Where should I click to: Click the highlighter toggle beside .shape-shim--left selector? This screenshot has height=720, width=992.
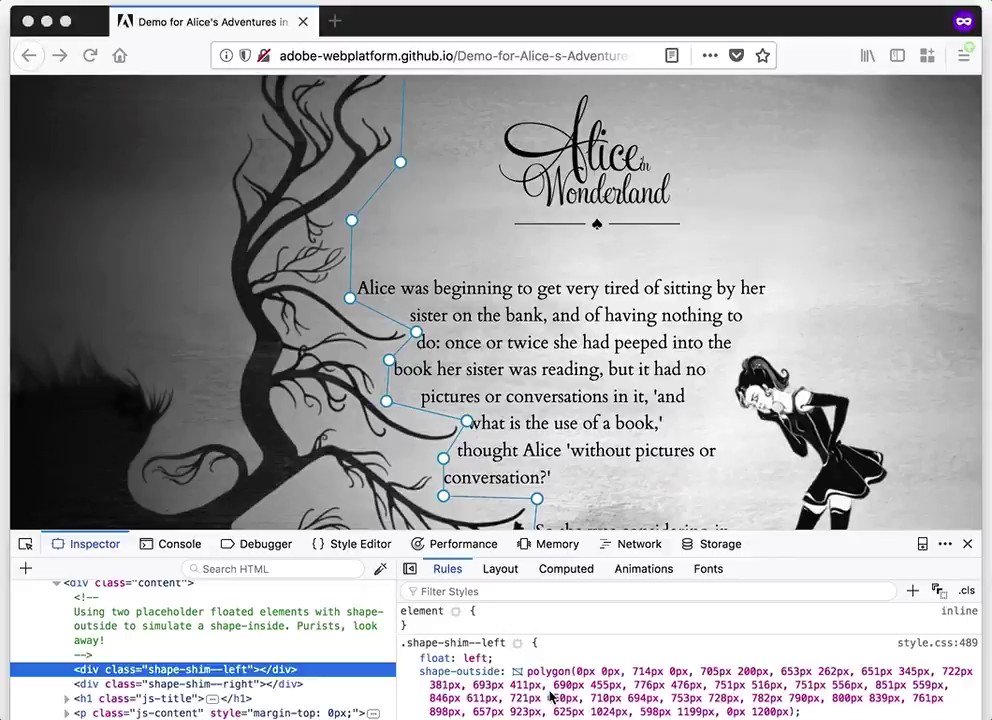coord(518,643)
